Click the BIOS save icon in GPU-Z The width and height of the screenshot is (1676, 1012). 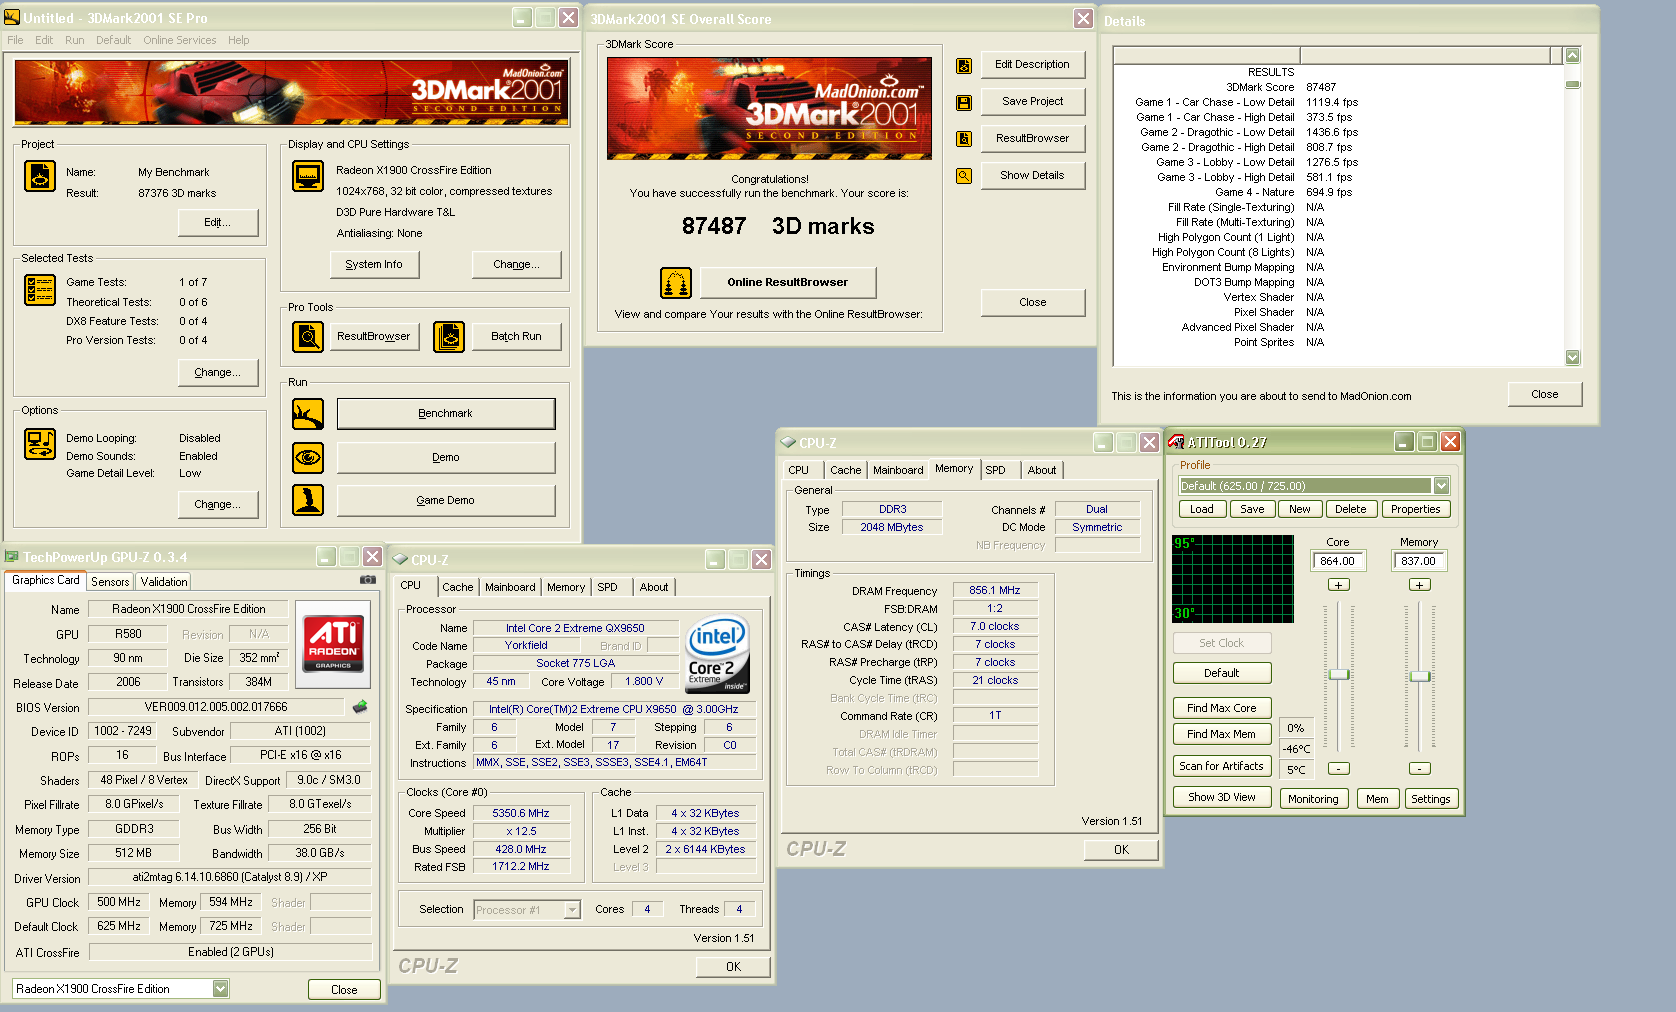(360, 707)
